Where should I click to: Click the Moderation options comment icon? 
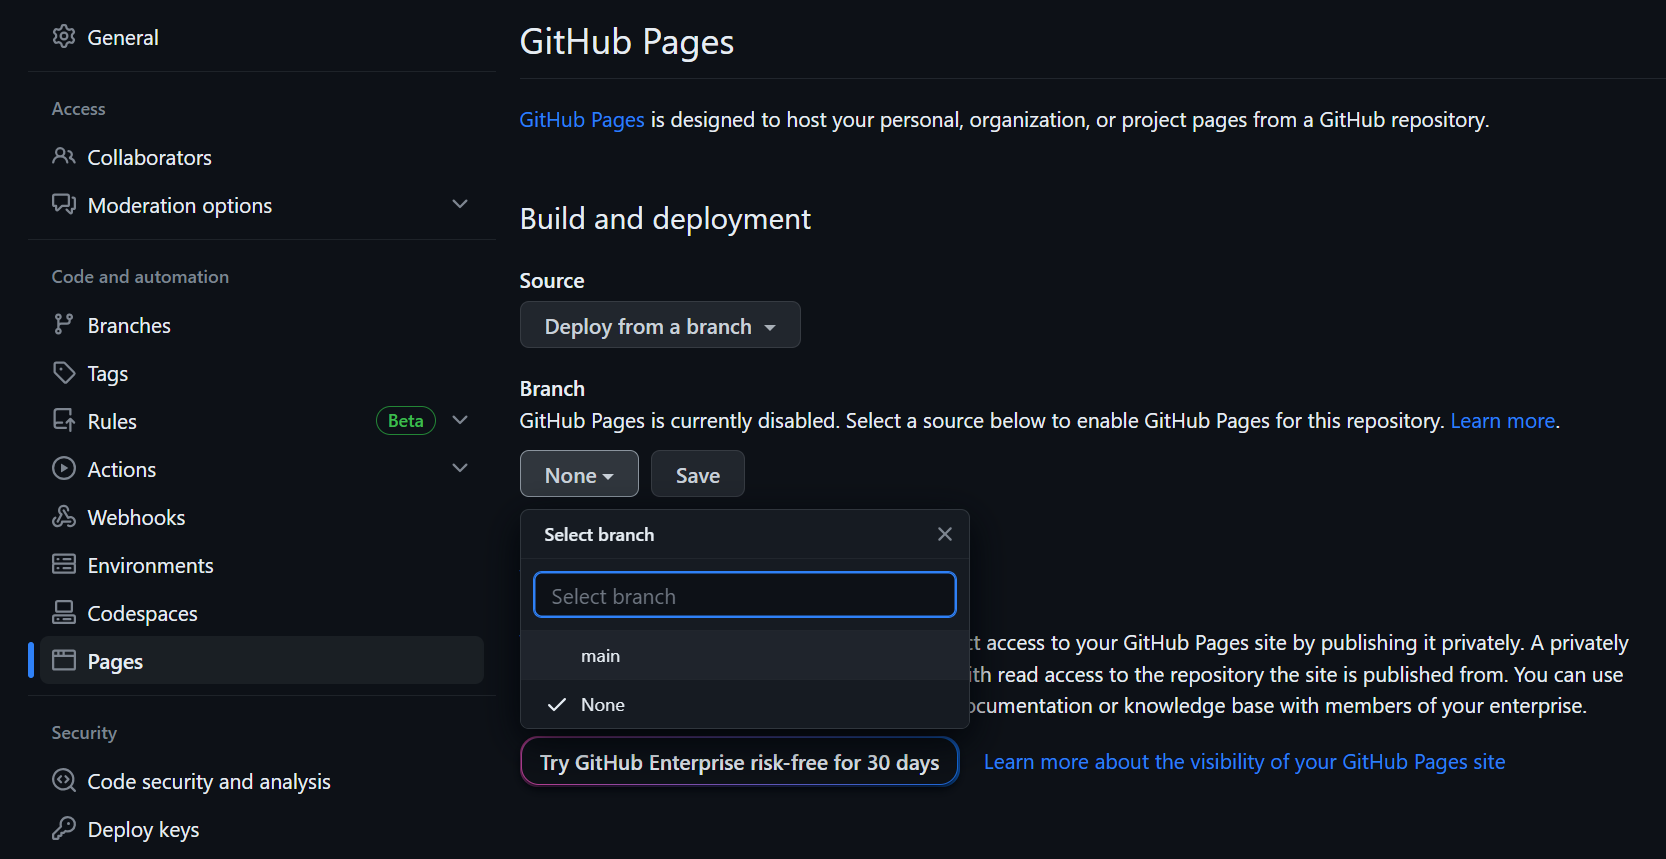click(64, 204)
